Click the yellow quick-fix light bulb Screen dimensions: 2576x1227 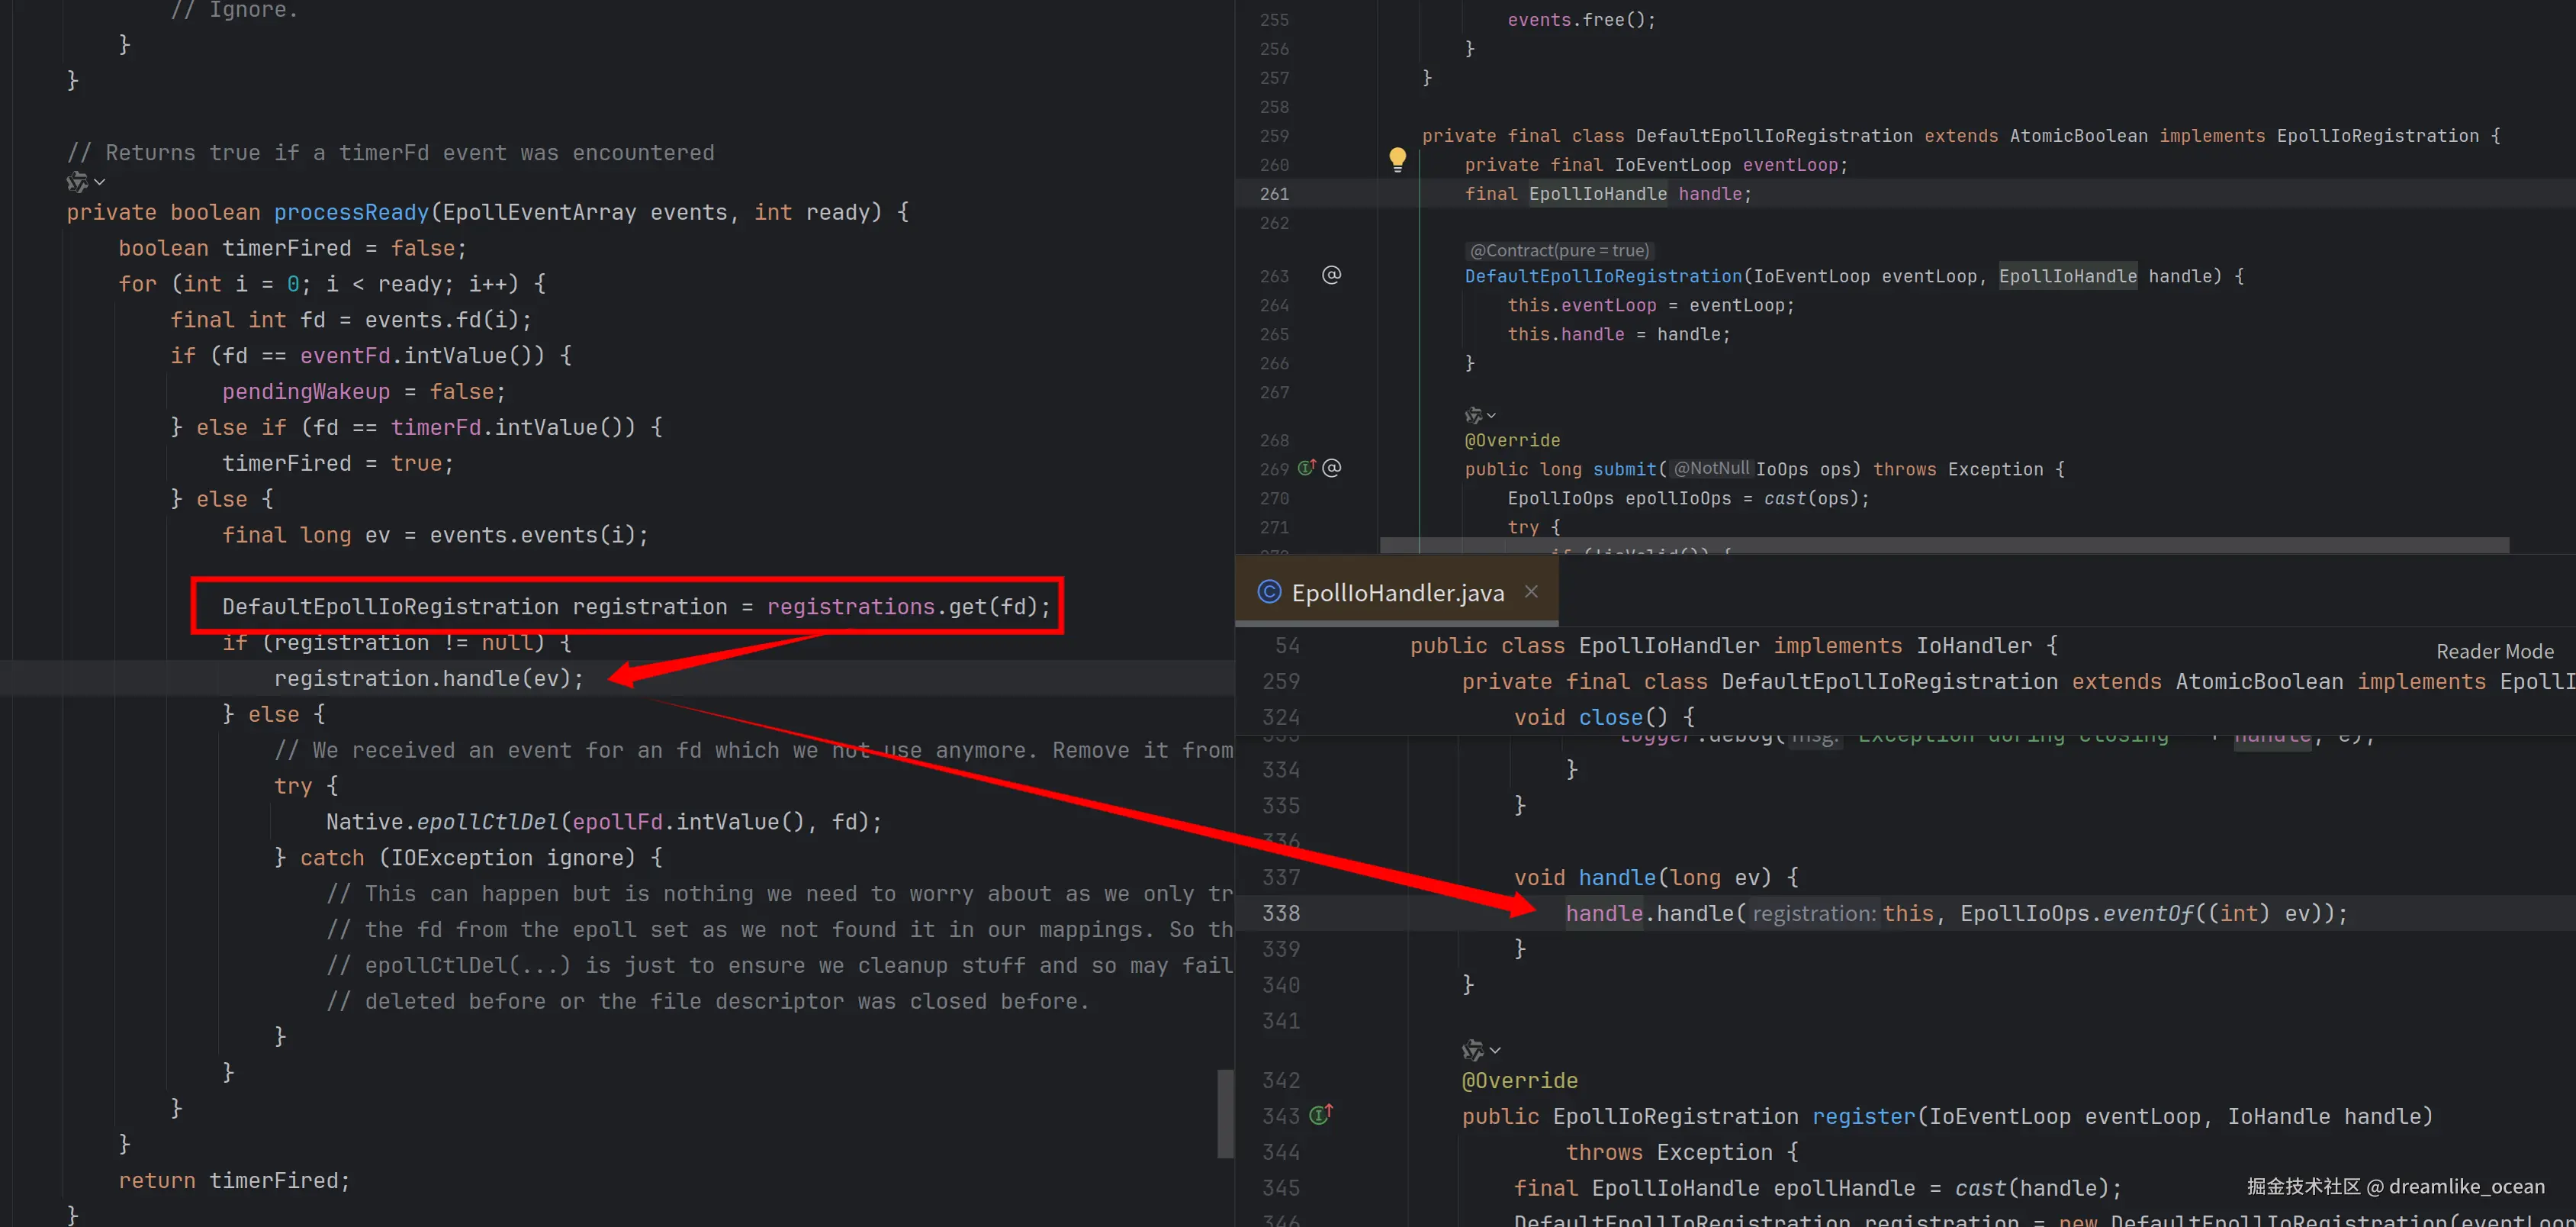pyautogui.click(x=1397, y=158)
